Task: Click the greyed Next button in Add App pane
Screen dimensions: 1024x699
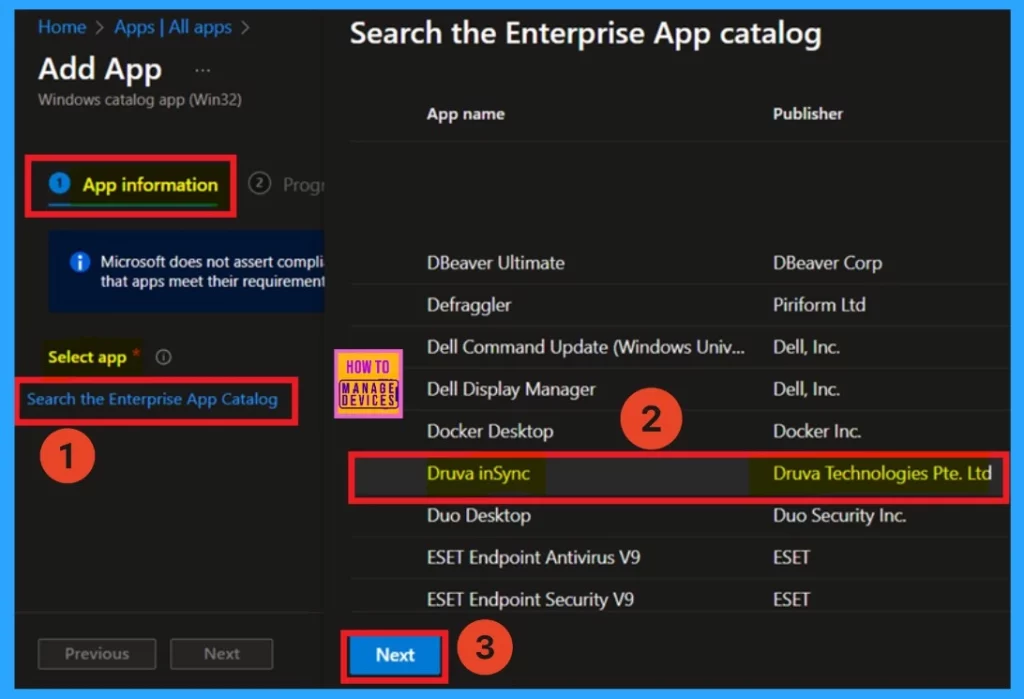Action: (x=221, y=654)
